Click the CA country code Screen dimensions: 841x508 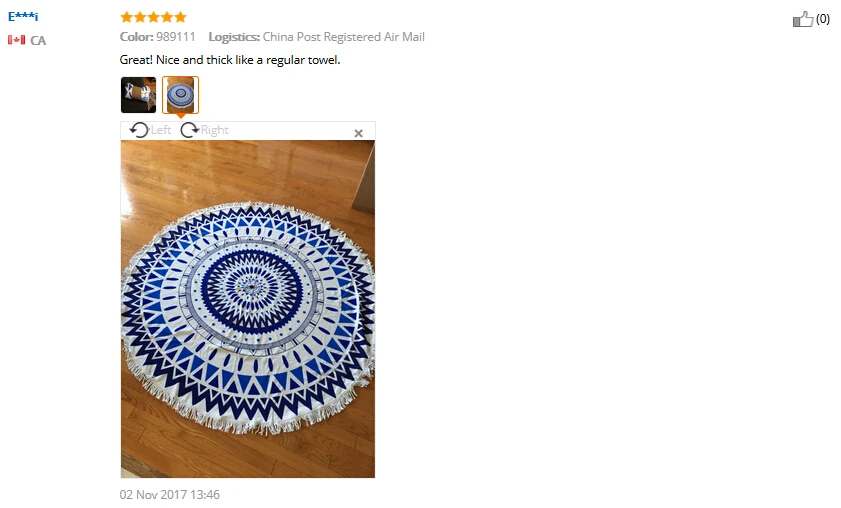[x=38, y=41]
